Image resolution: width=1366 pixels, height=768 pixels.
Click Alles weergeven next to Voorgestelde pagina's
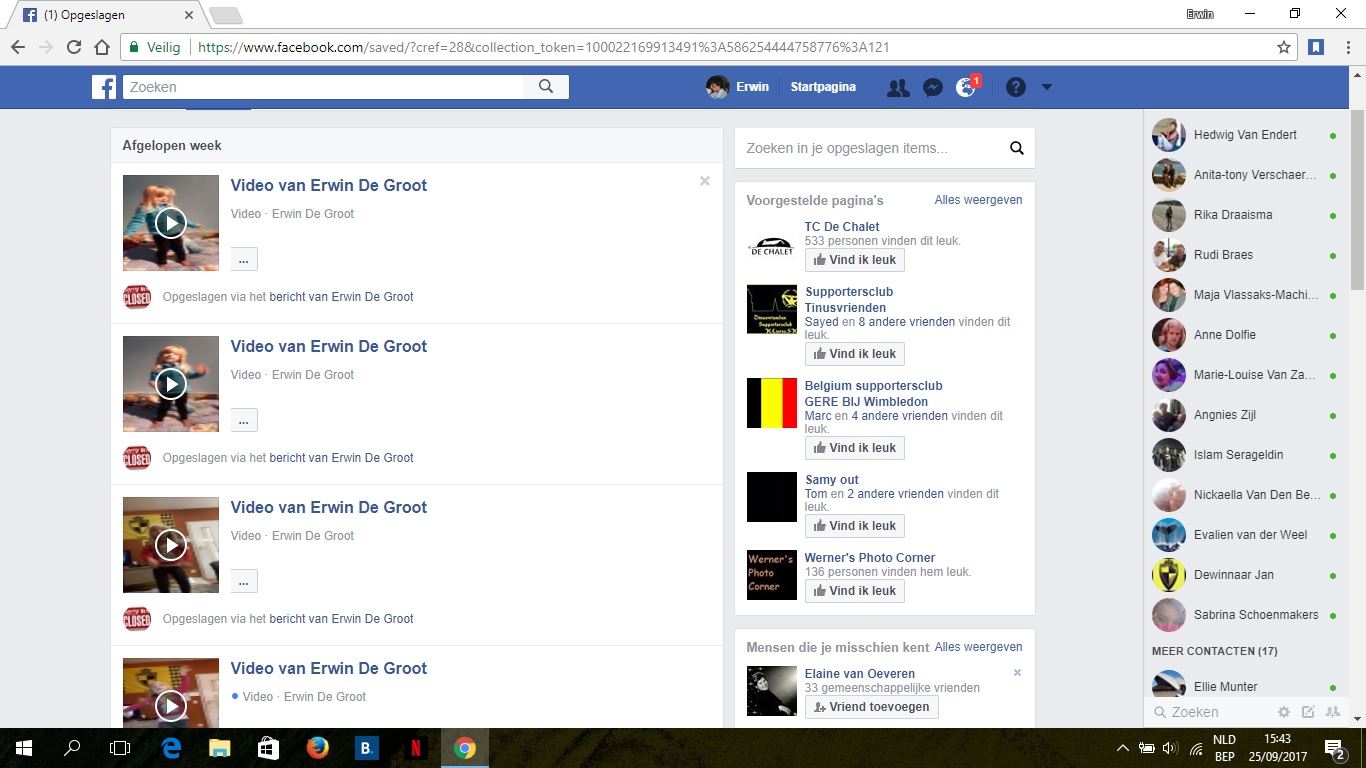[978, 200]
